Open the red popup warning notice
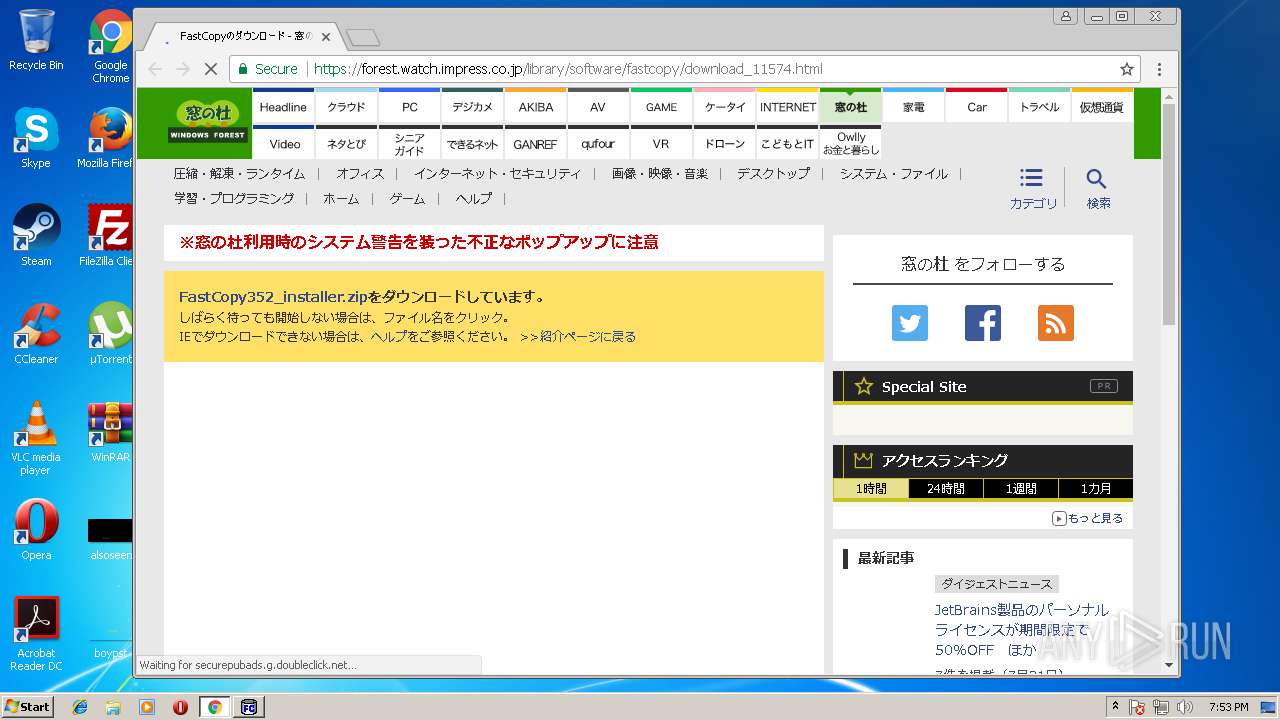Viewport: 1280px width, 720px height. 418,242
